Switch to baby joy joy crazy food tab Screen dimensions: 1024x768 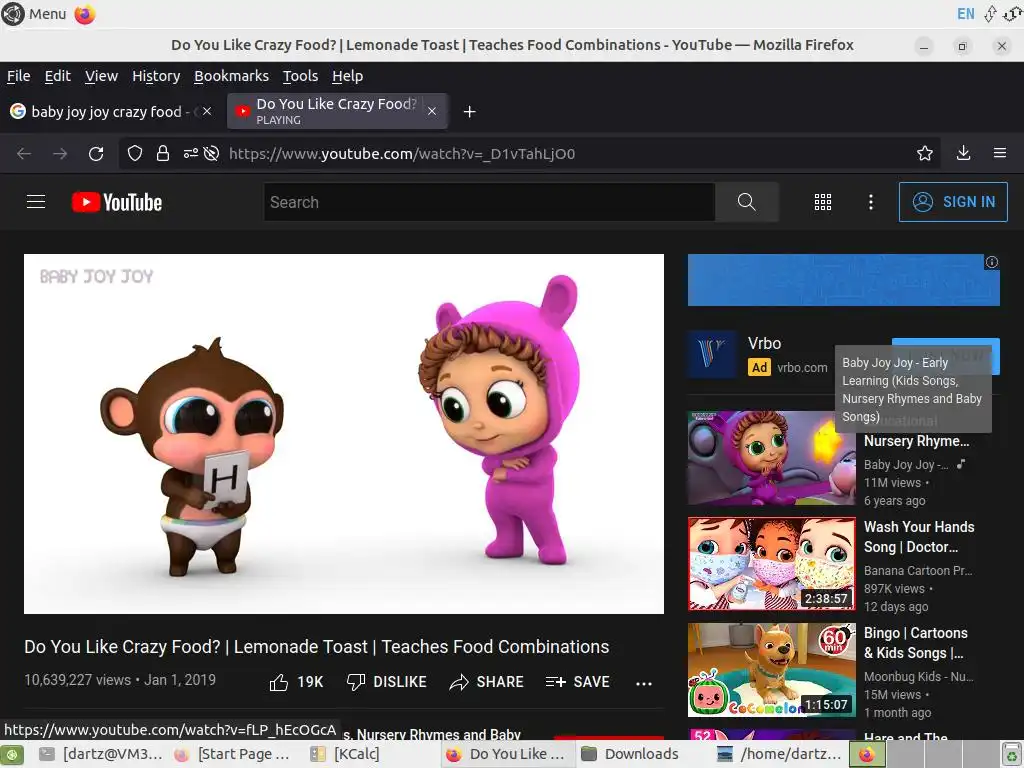111,112
